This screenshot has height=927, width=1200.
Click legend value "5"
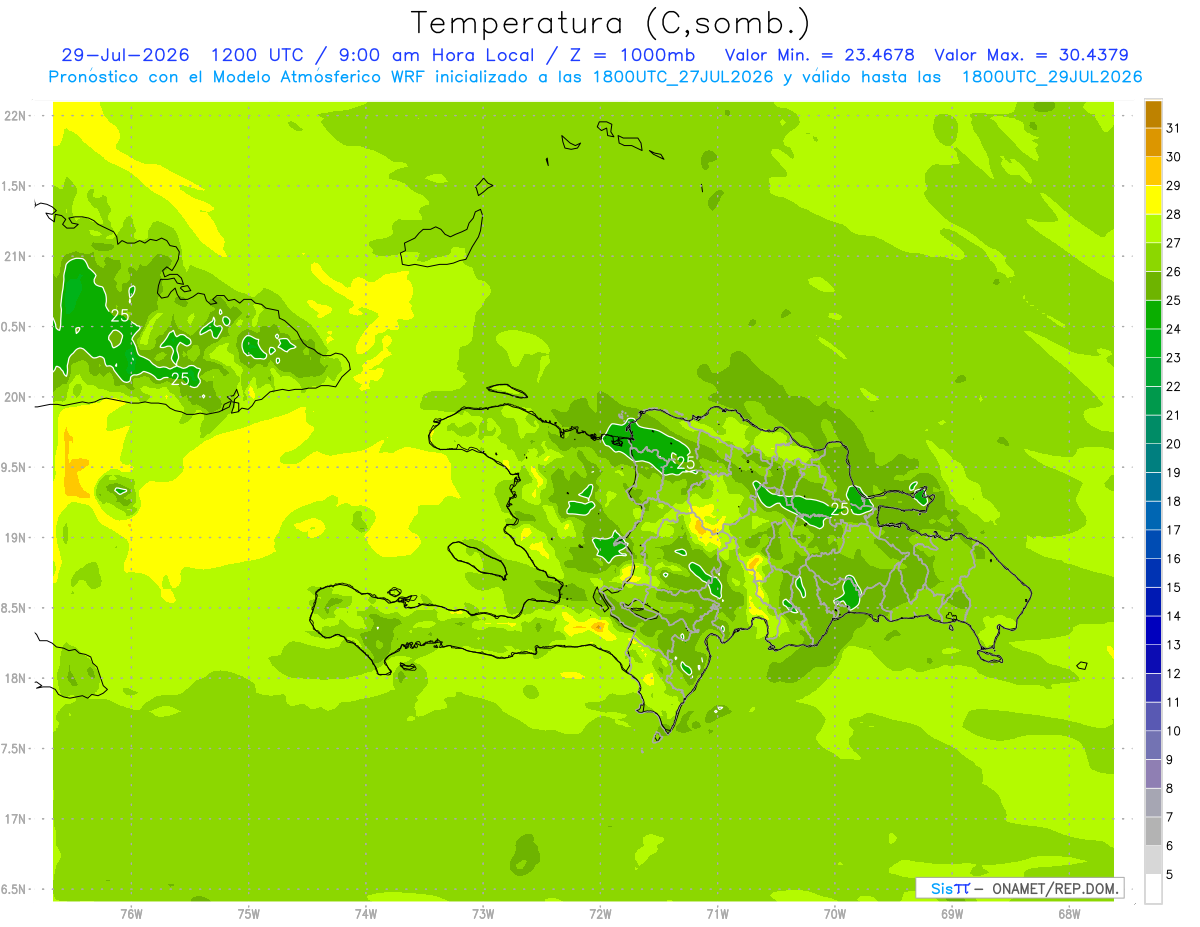coord(1170,875)
